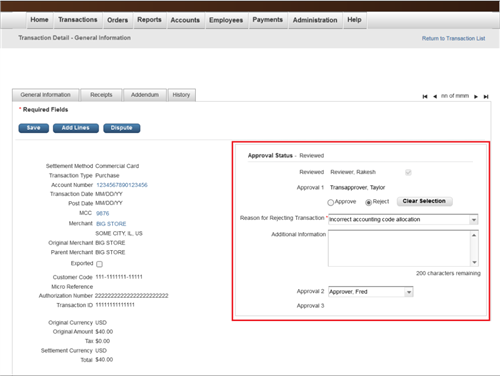Select the Reject radio button
This screenshot has height=376, width=500.
point(368,202)
